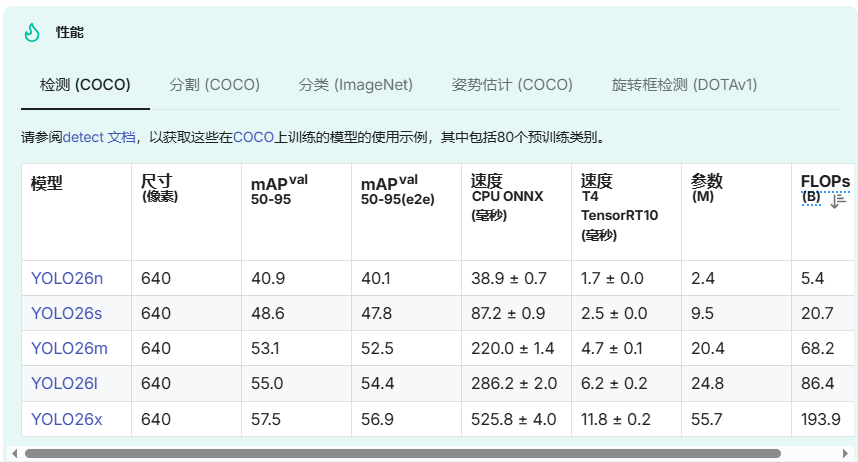Click the flame icon beside 性能 heading
The image size is (858, 462).
32,32
